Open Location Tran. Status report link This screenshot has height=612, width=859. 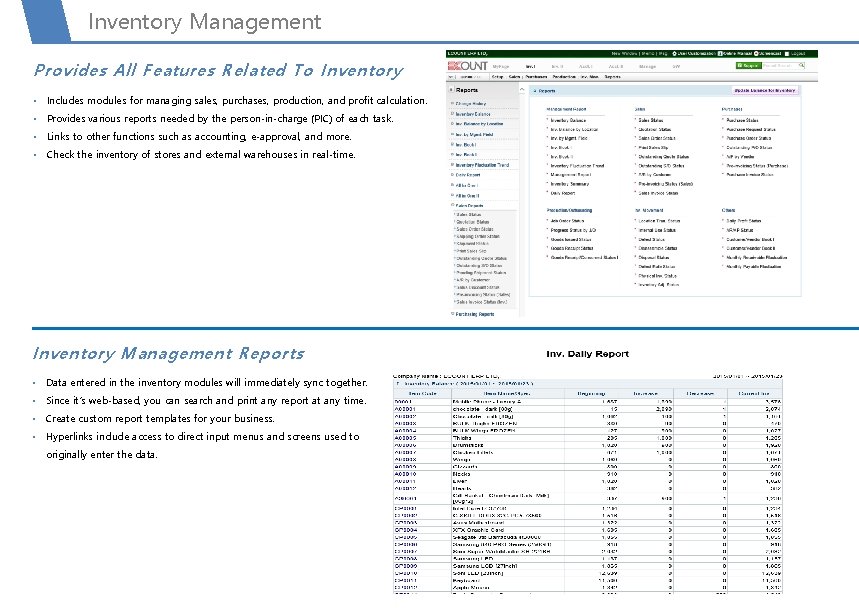click(x=659, y=221)
